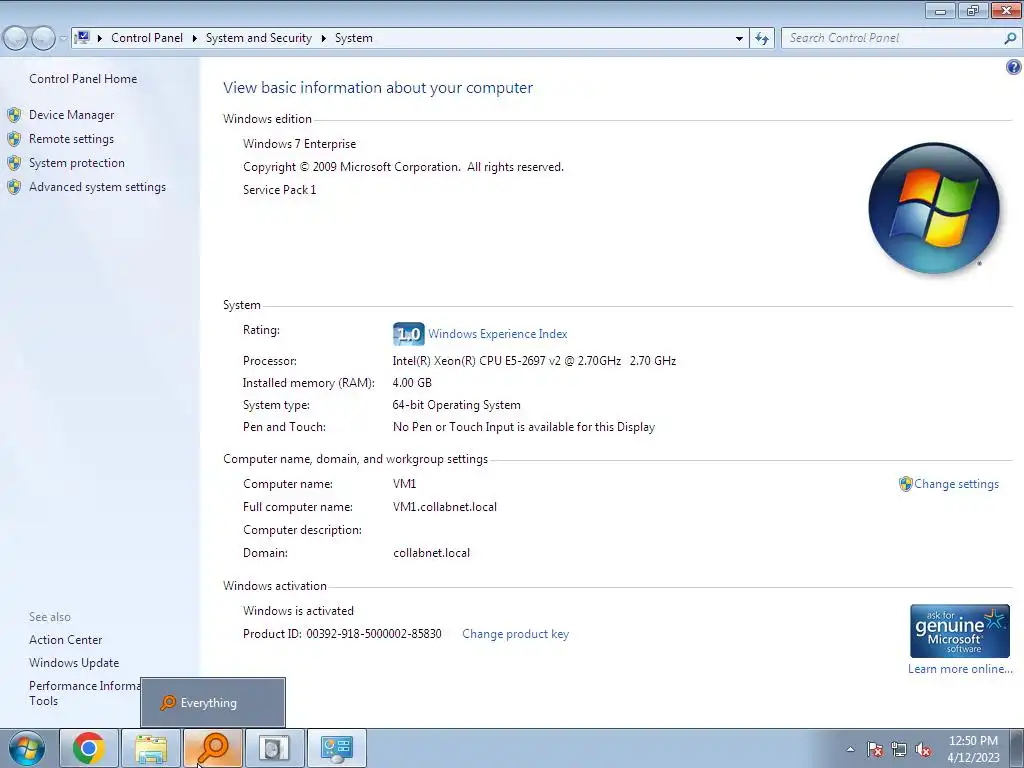Open Action Center under See also
Screen dimensions: 1024x768
[65, 640]
